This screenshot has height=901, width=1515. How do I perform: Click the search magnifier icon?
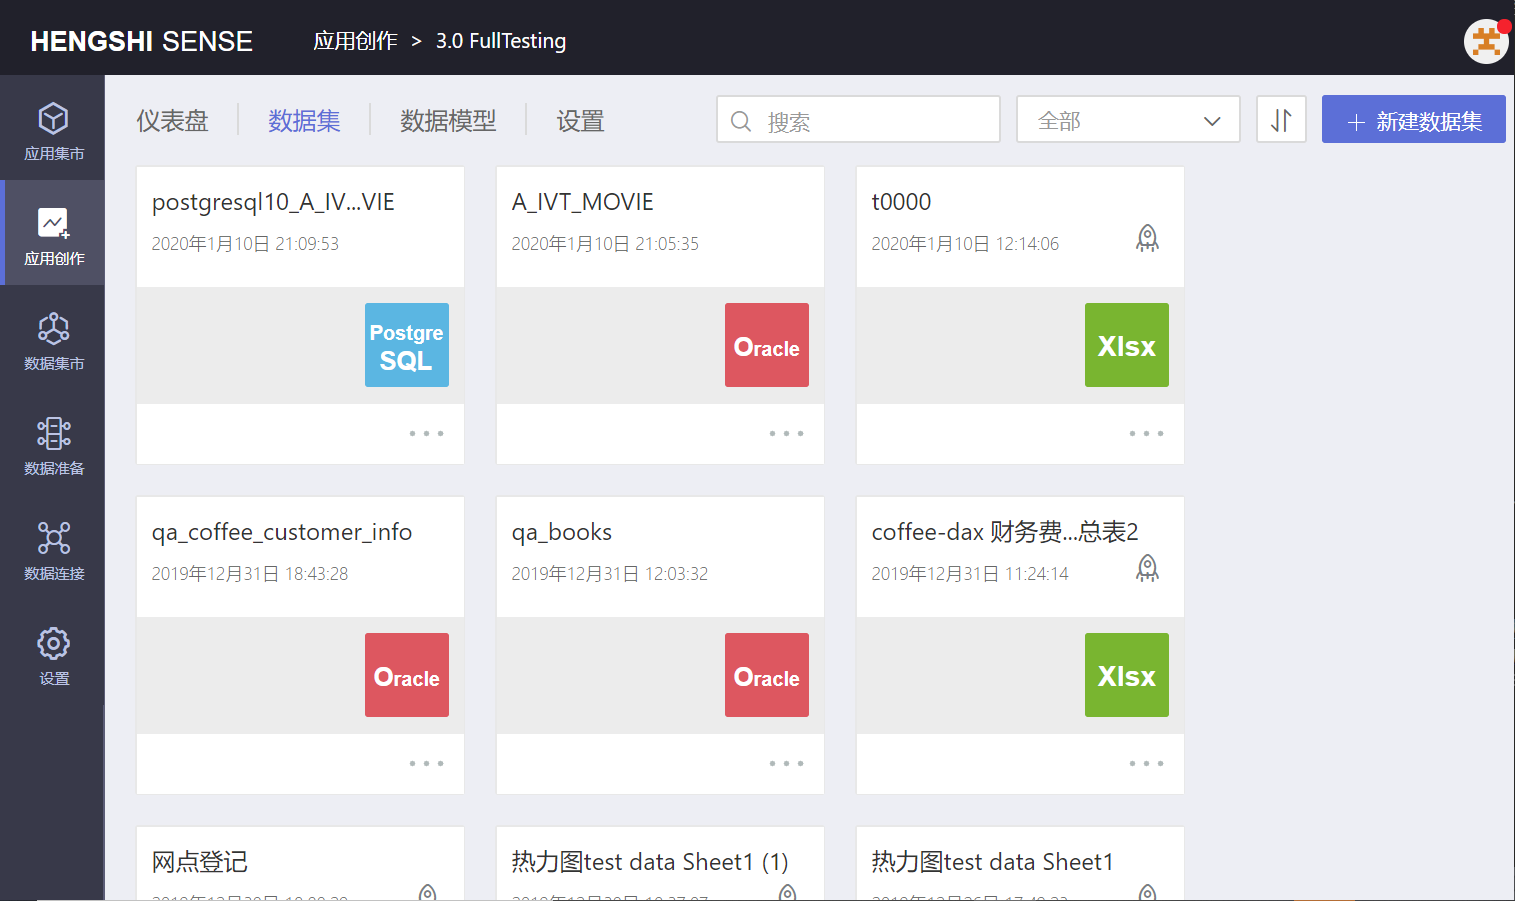click(x=741, y=121)
